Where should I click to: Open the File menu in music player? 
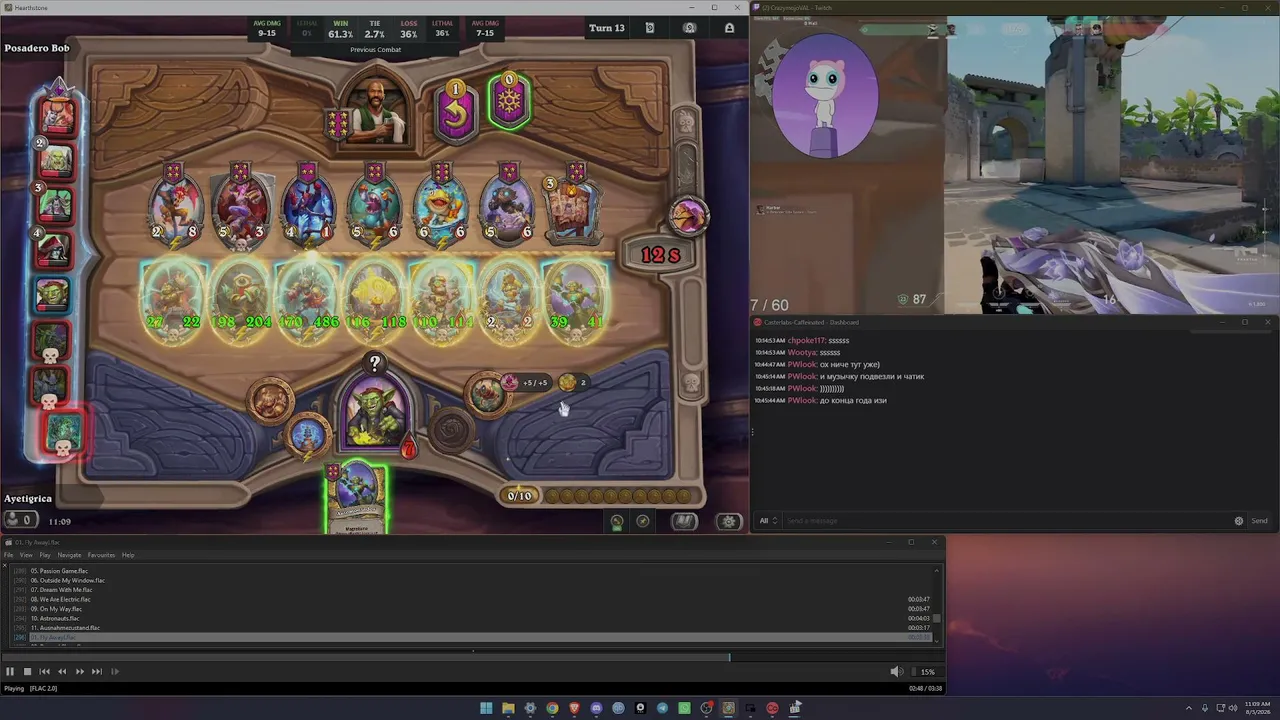(9, 555)
